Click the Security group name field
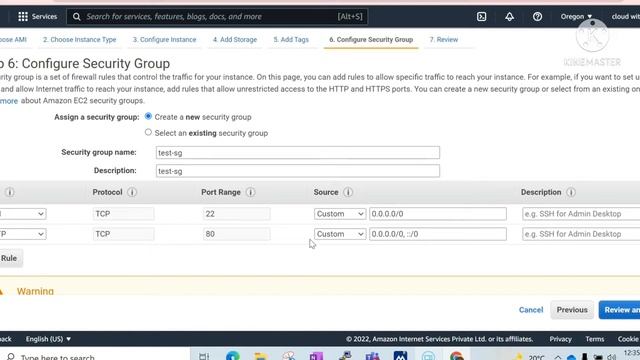Image resolution: width=640 pixels, height=360 pixels. click(x=298, y=153)
